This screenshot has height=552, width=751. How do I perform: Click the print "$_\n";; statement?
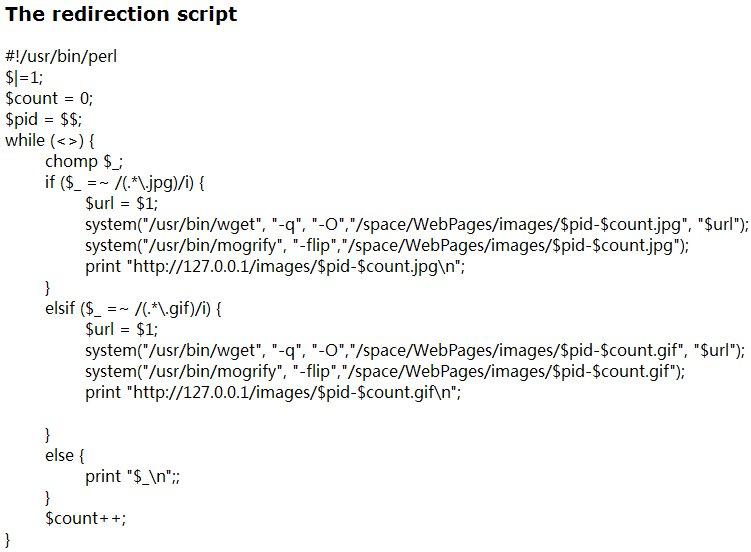pyautogui.click(x=133, y=477)
